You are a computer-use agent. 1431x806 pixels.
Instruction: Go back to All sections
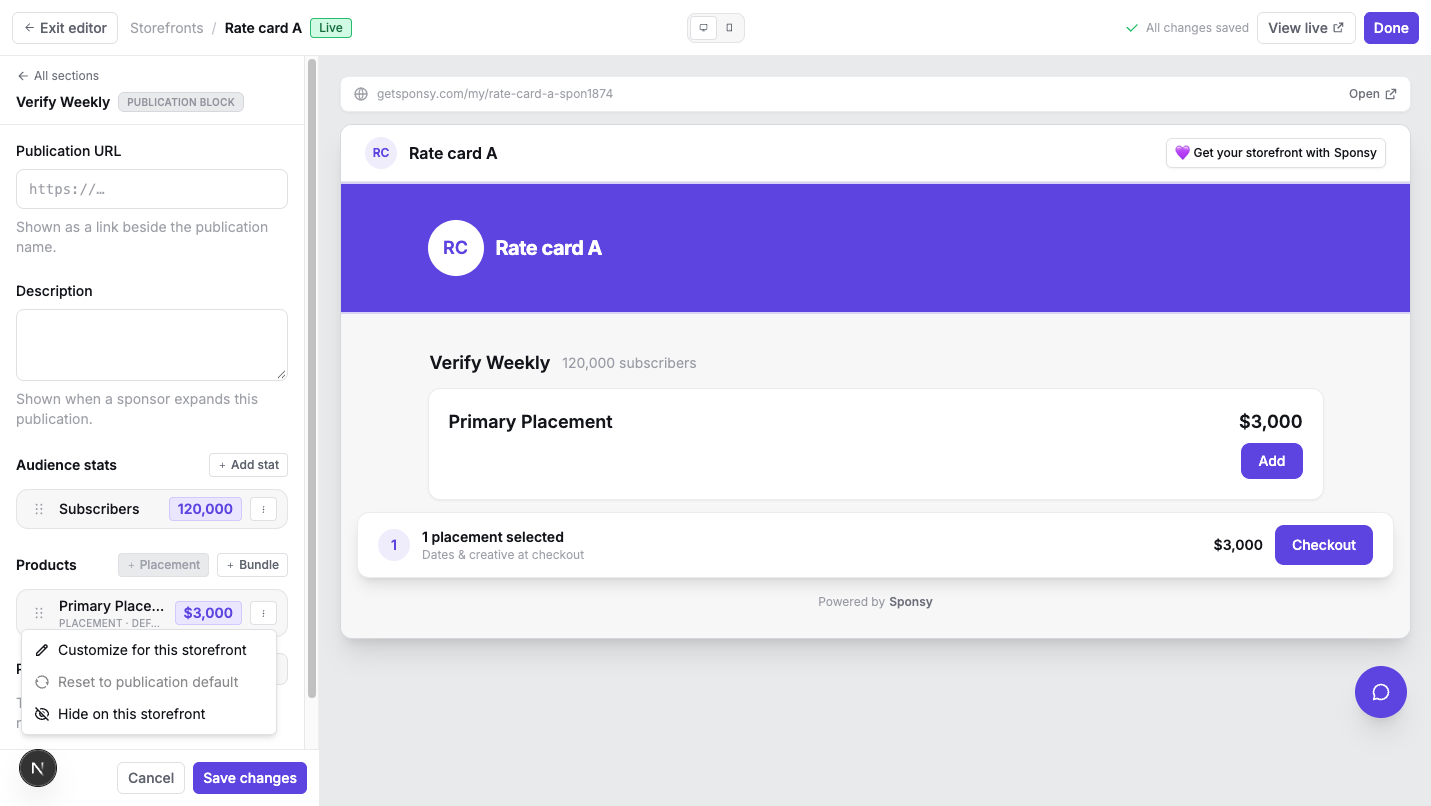[58, 76]
